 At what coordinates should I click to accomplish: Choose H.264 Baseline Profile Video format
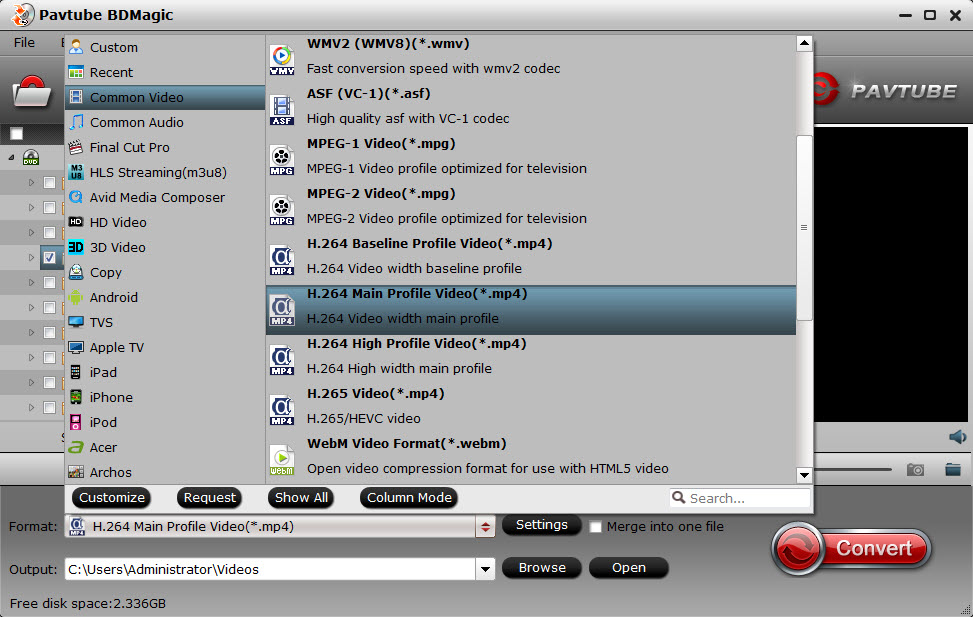click(531, 256)
